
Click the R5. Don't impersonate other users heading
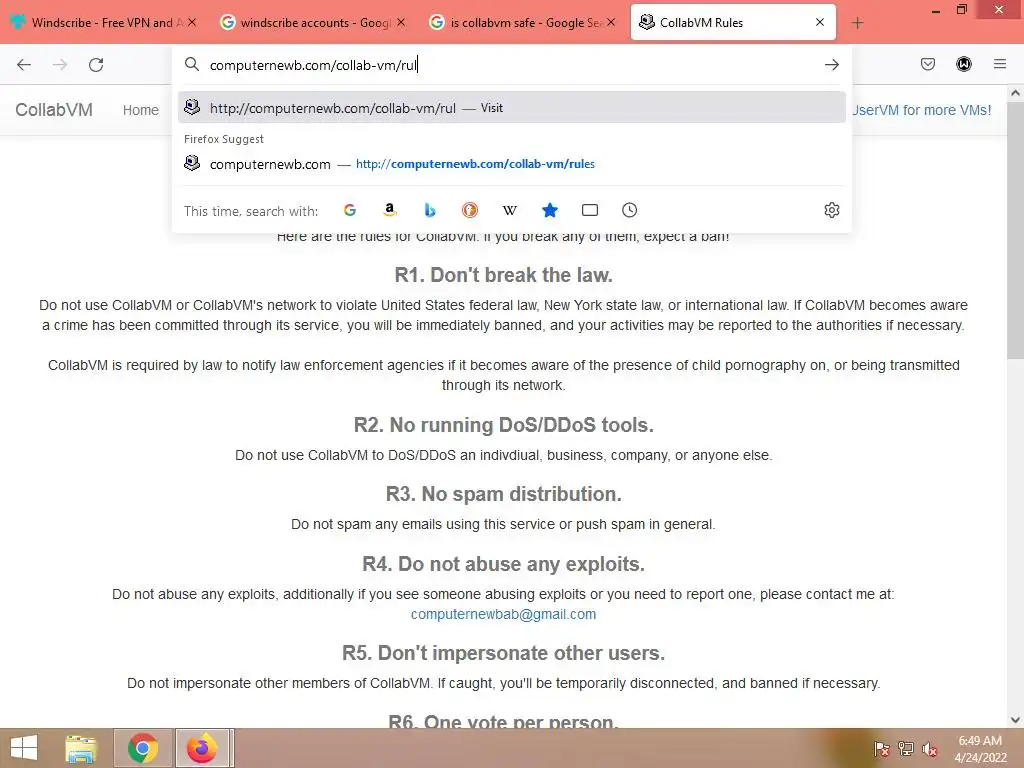coord(504,653)
